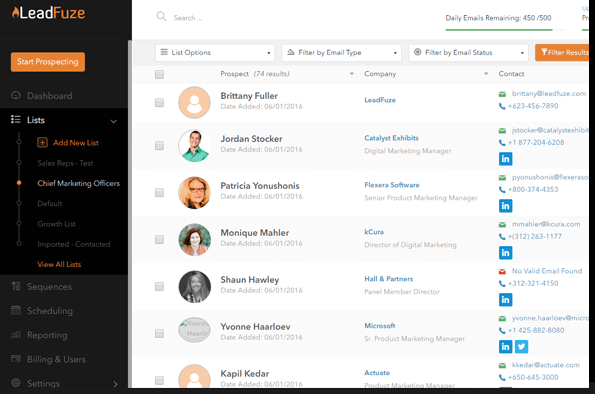Click the Start Prospecting button
The image size is (595, 394).
point(48,61)
